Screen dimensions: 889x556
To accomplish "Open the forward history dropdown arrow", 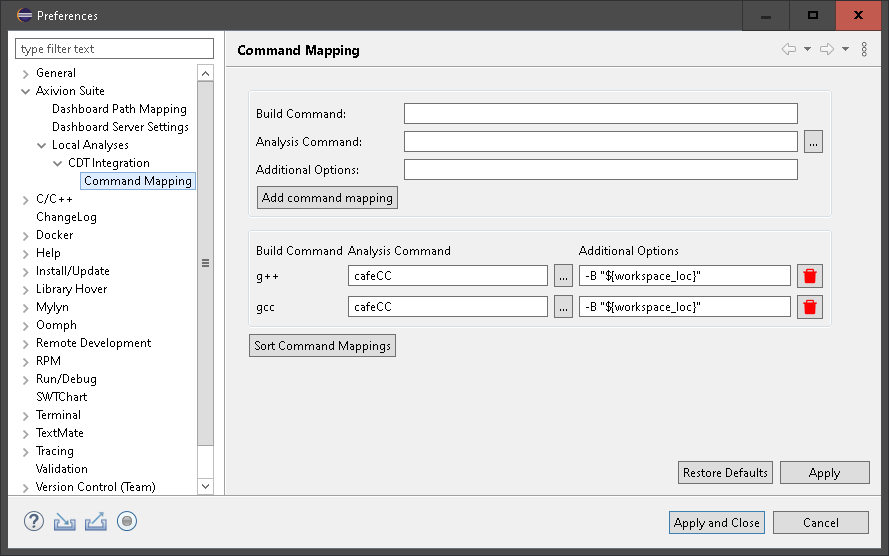I will [845, 49].
